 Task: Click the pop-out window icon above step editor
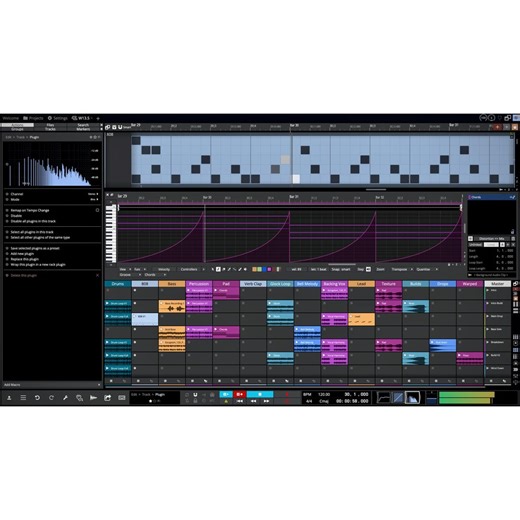pyautogui.click(x=108, y=127)
